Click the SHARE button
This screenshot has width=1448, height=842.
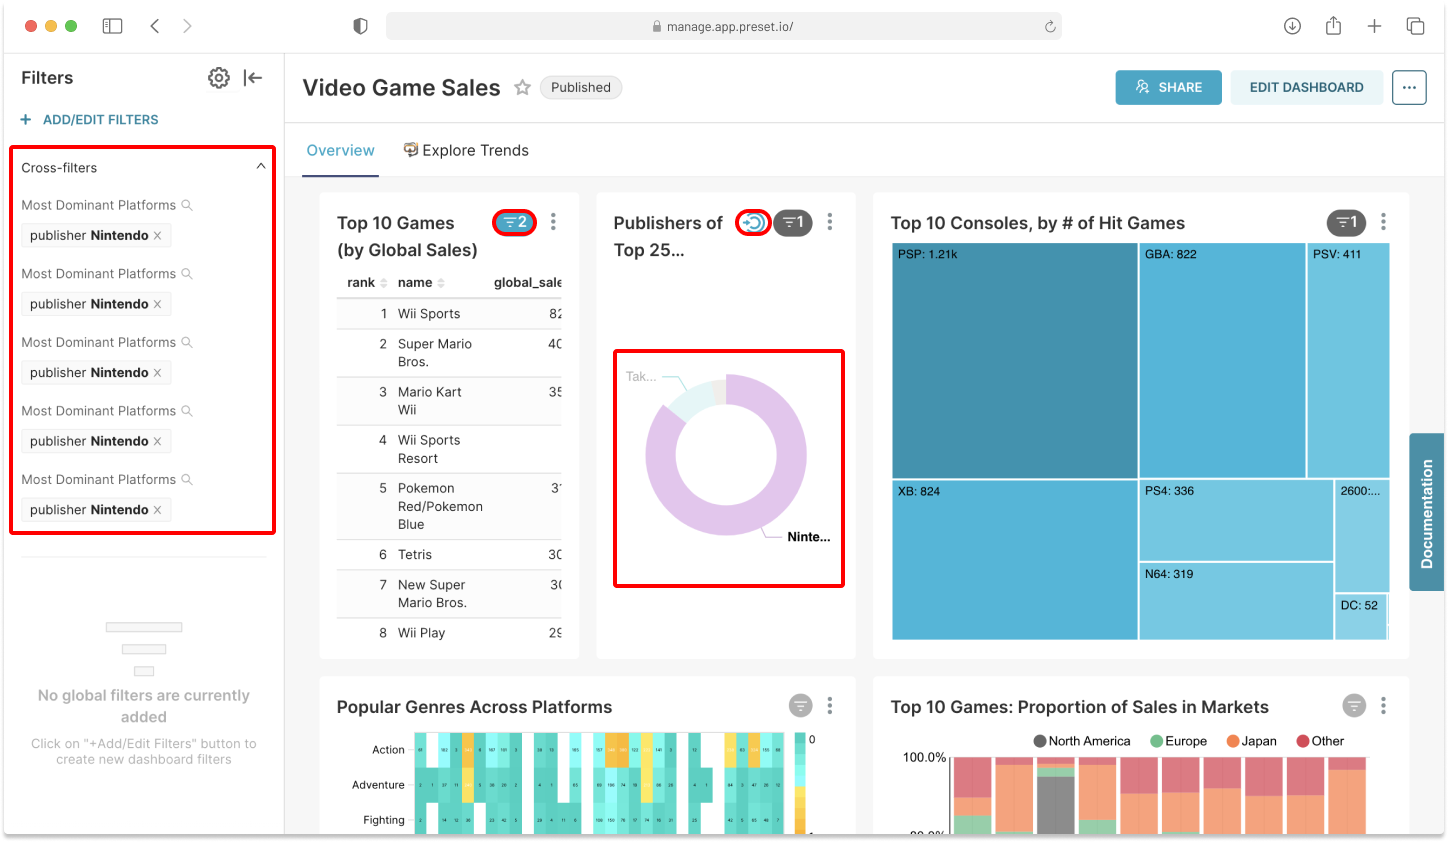[x=1168, y=88]
